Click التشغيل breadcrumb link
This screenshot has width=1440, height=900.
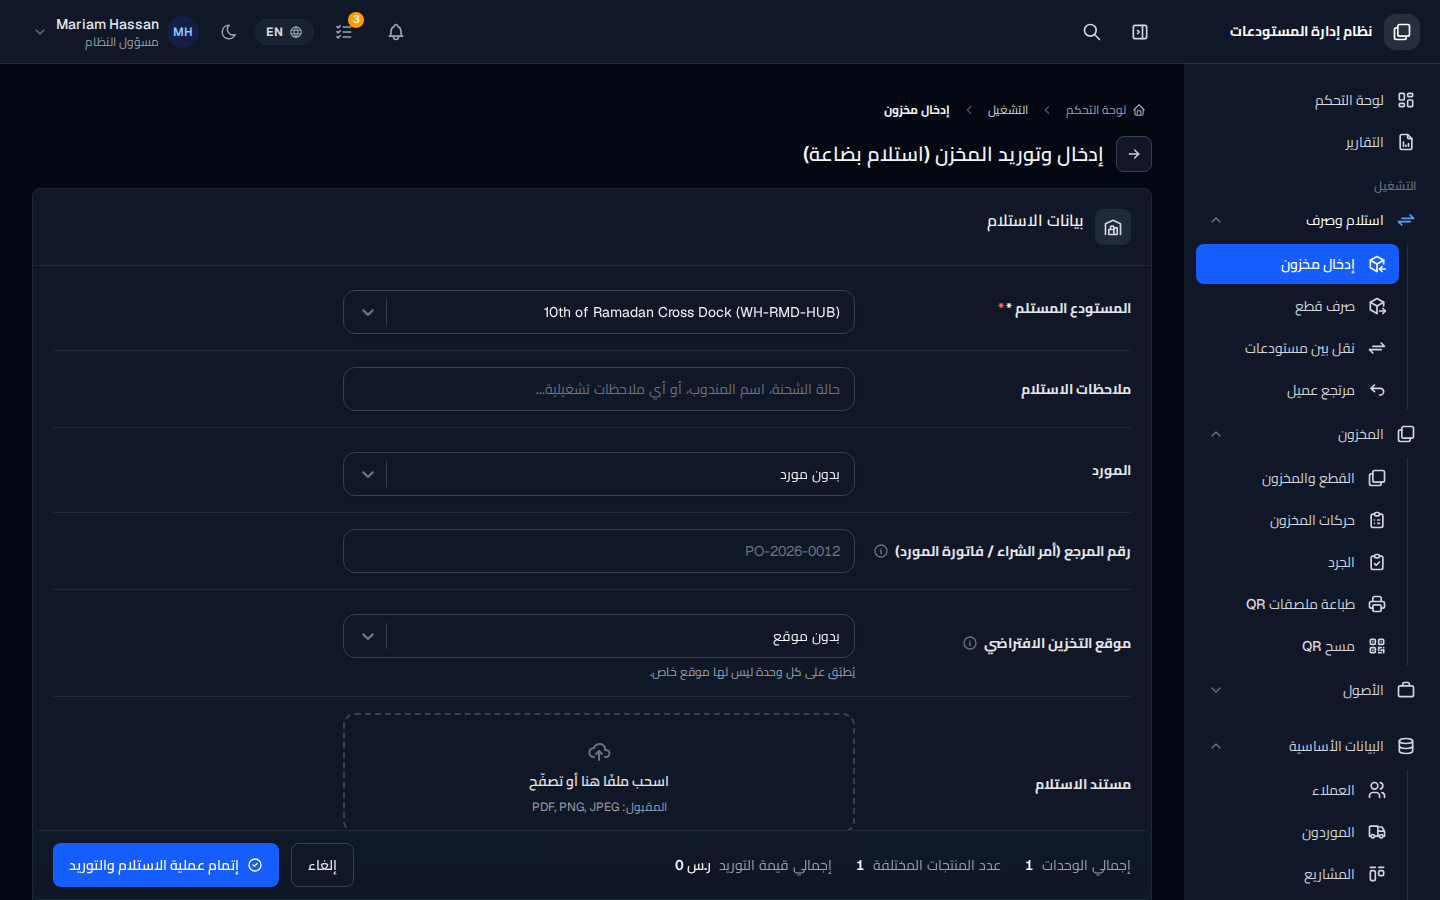click(1008, 110)
